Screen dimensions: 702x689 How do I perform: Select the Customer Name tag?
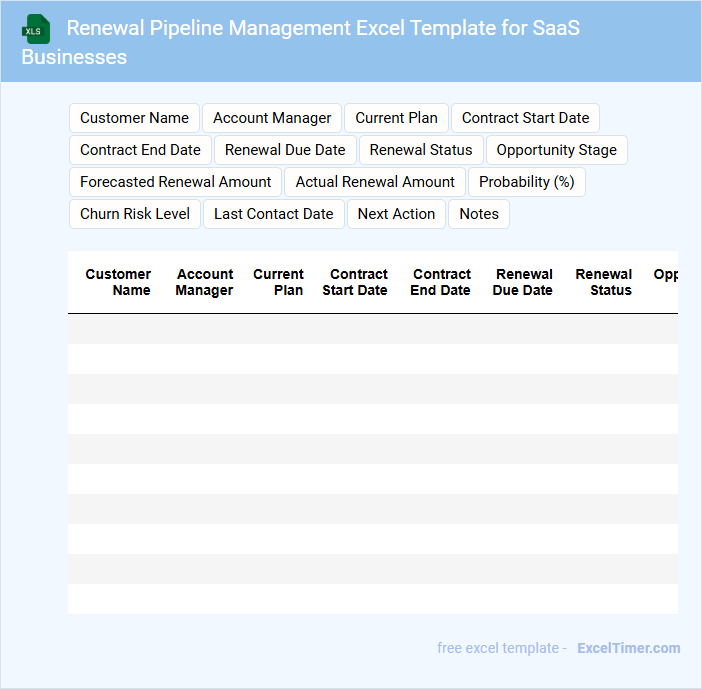pyautogui.click(x=134, y=118)
